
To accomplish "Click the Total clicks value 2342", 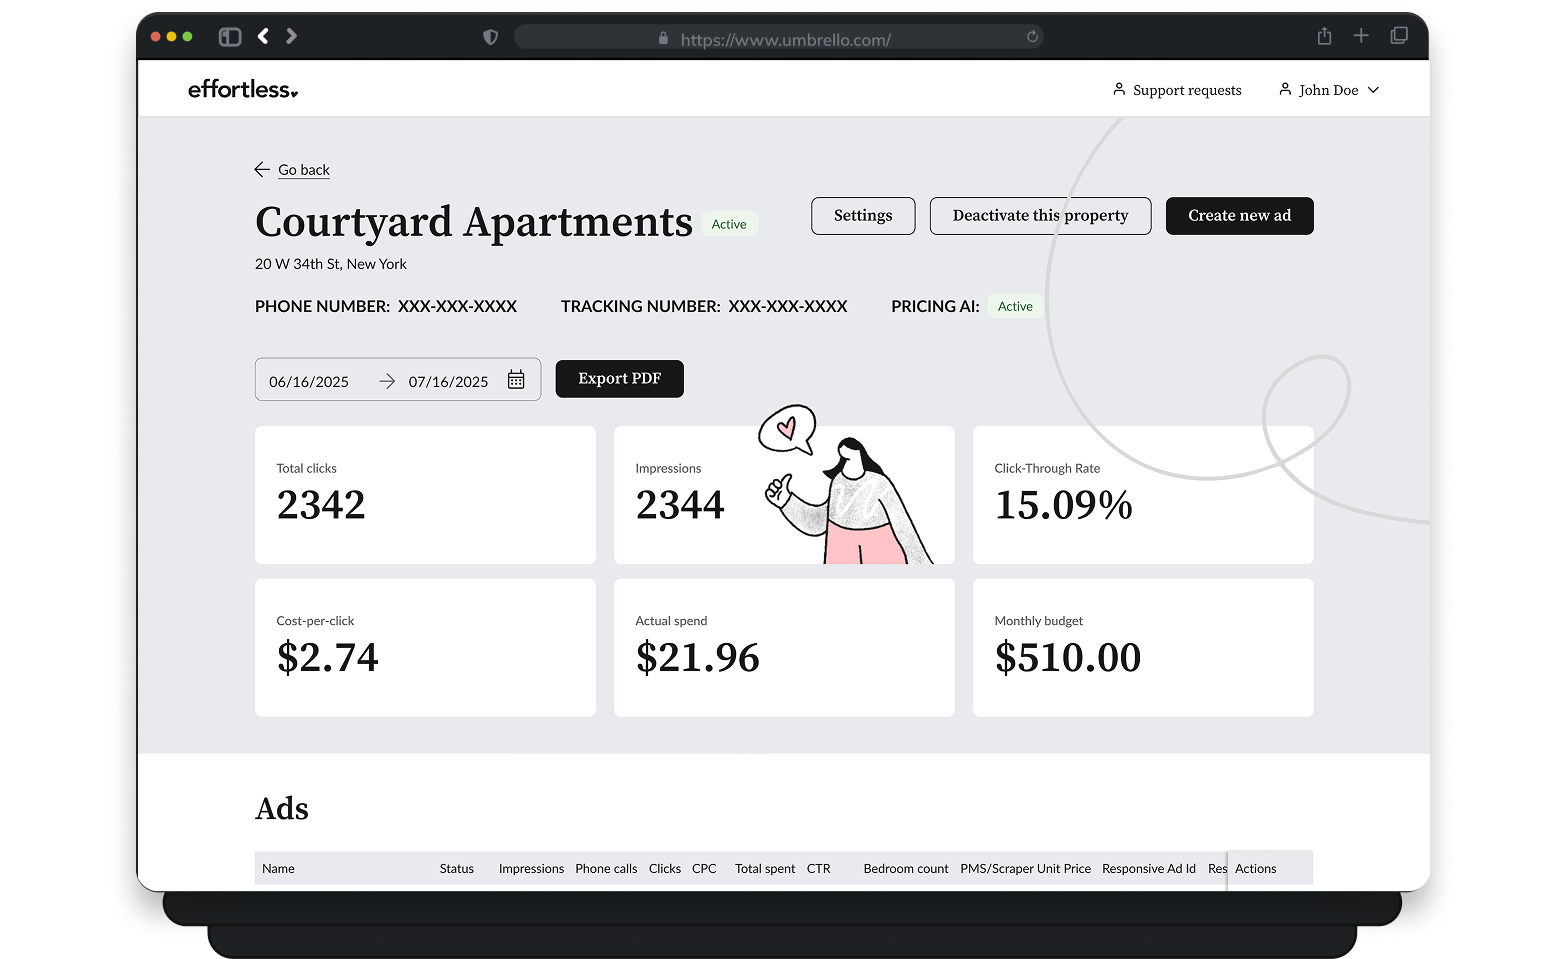I will coord(321,505).
